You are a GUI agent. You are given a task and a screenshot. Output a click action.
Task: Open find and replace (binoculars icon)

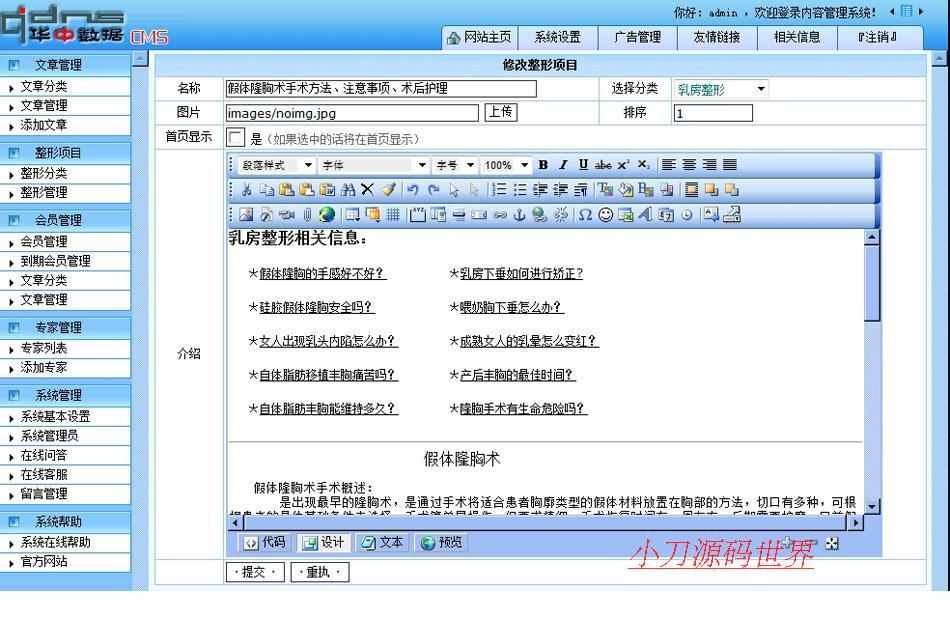(348, 190)
